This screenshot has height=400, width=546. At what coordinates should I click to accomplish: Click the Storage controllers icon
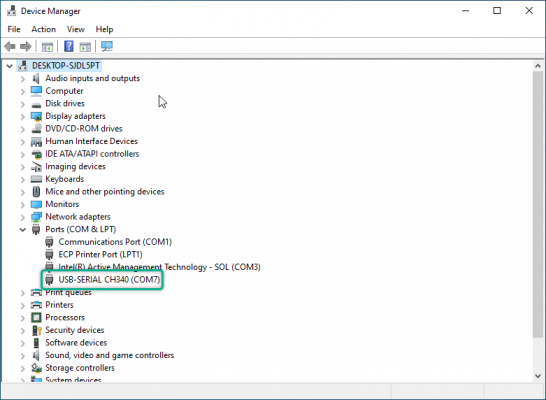[37, 368]
